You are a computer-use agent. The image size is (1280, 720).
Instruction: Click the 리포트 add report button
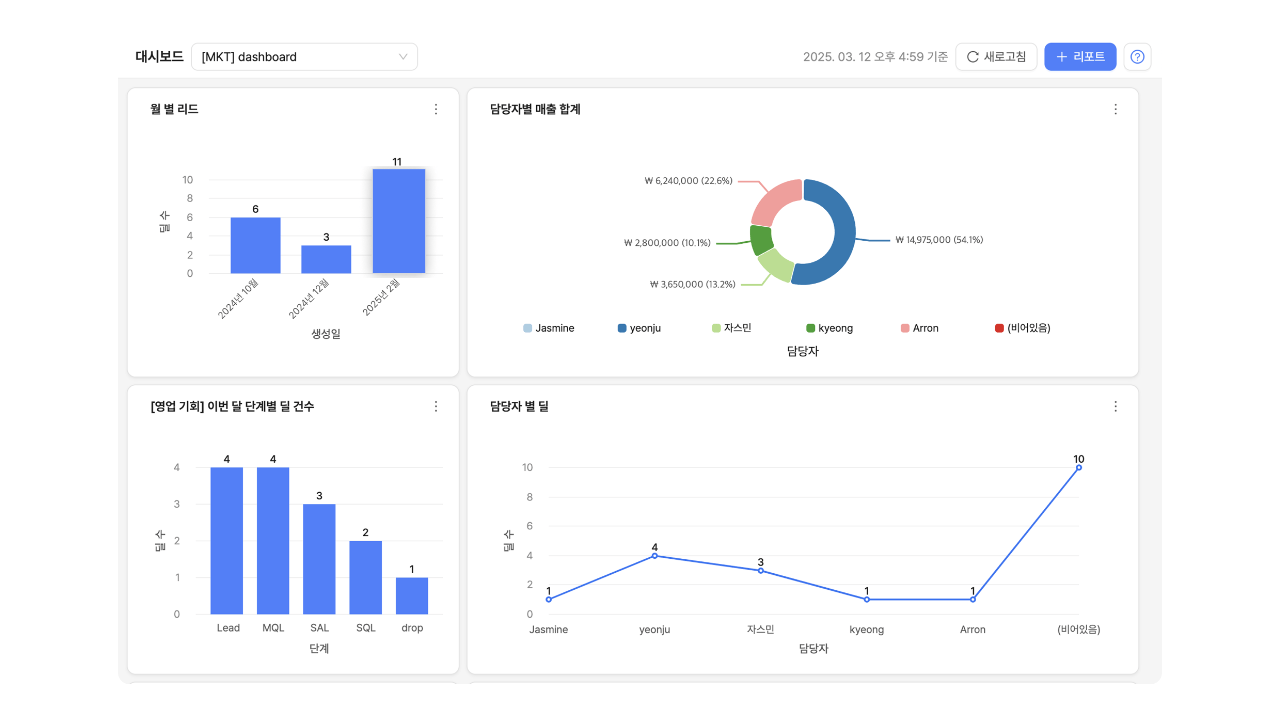(1080, 57)
